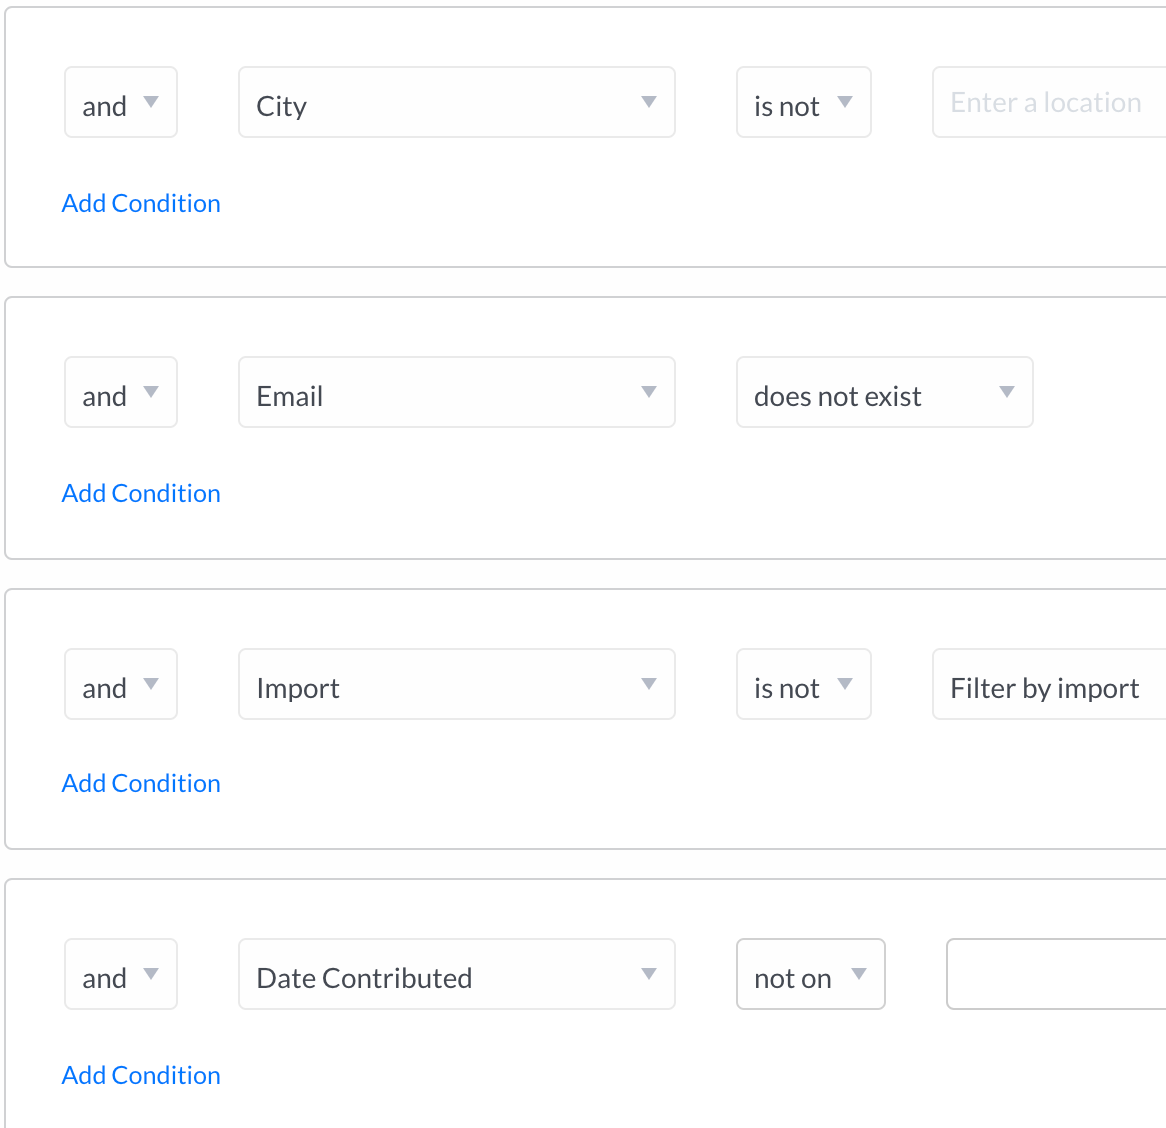Open the Email field dropdown
1166x1128 pixels.
457,392
